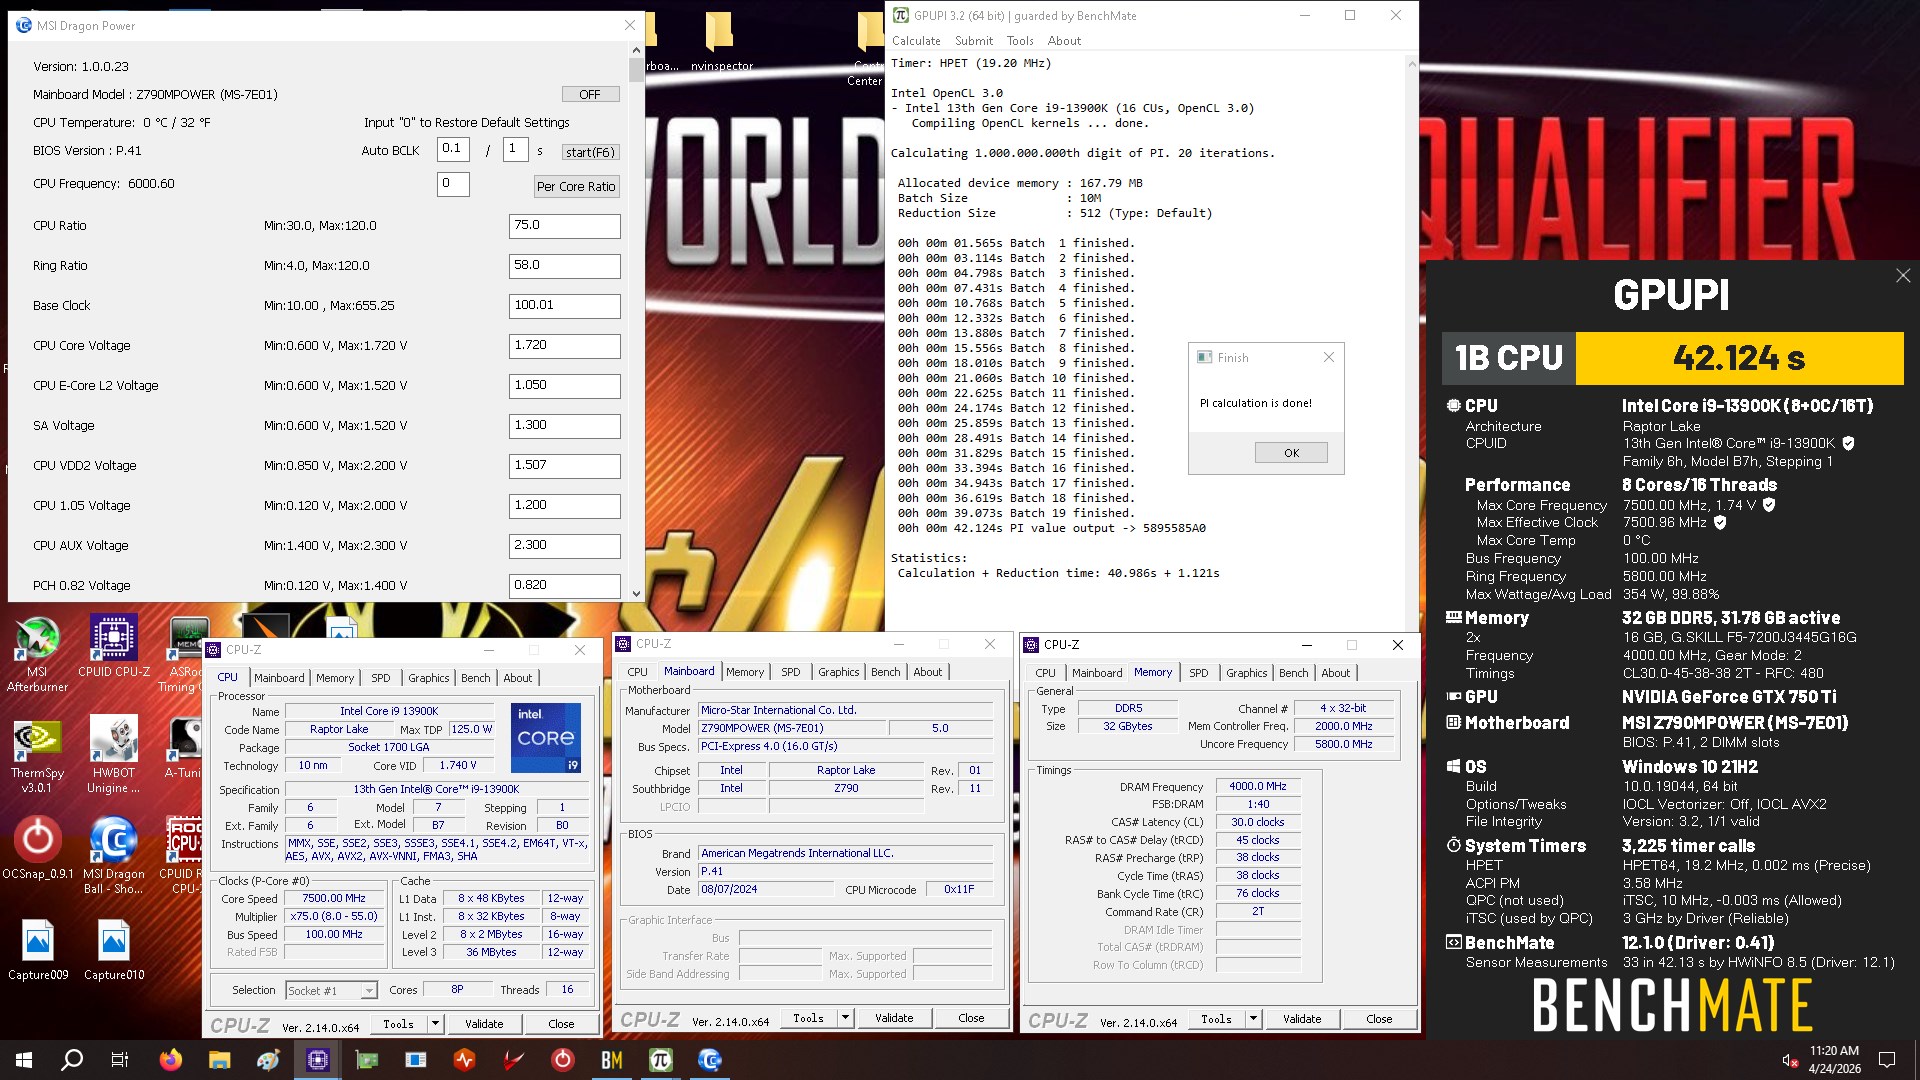Expand the Socket #1 selection combo box
Screen dimensions: 1920x1080
(331, 990)
